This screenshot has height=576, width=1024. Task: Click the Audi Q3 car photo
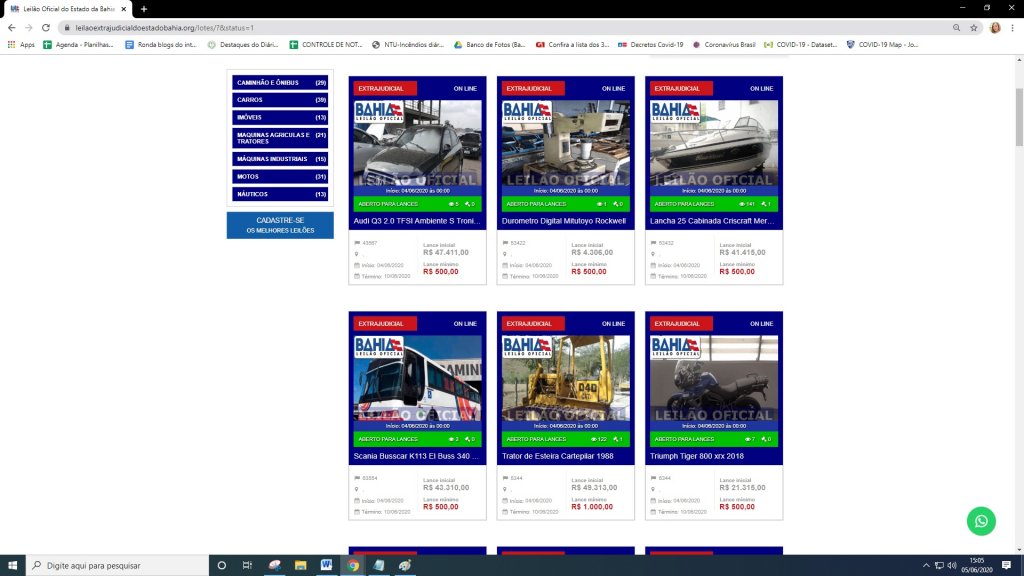click(x=417, y=143)
